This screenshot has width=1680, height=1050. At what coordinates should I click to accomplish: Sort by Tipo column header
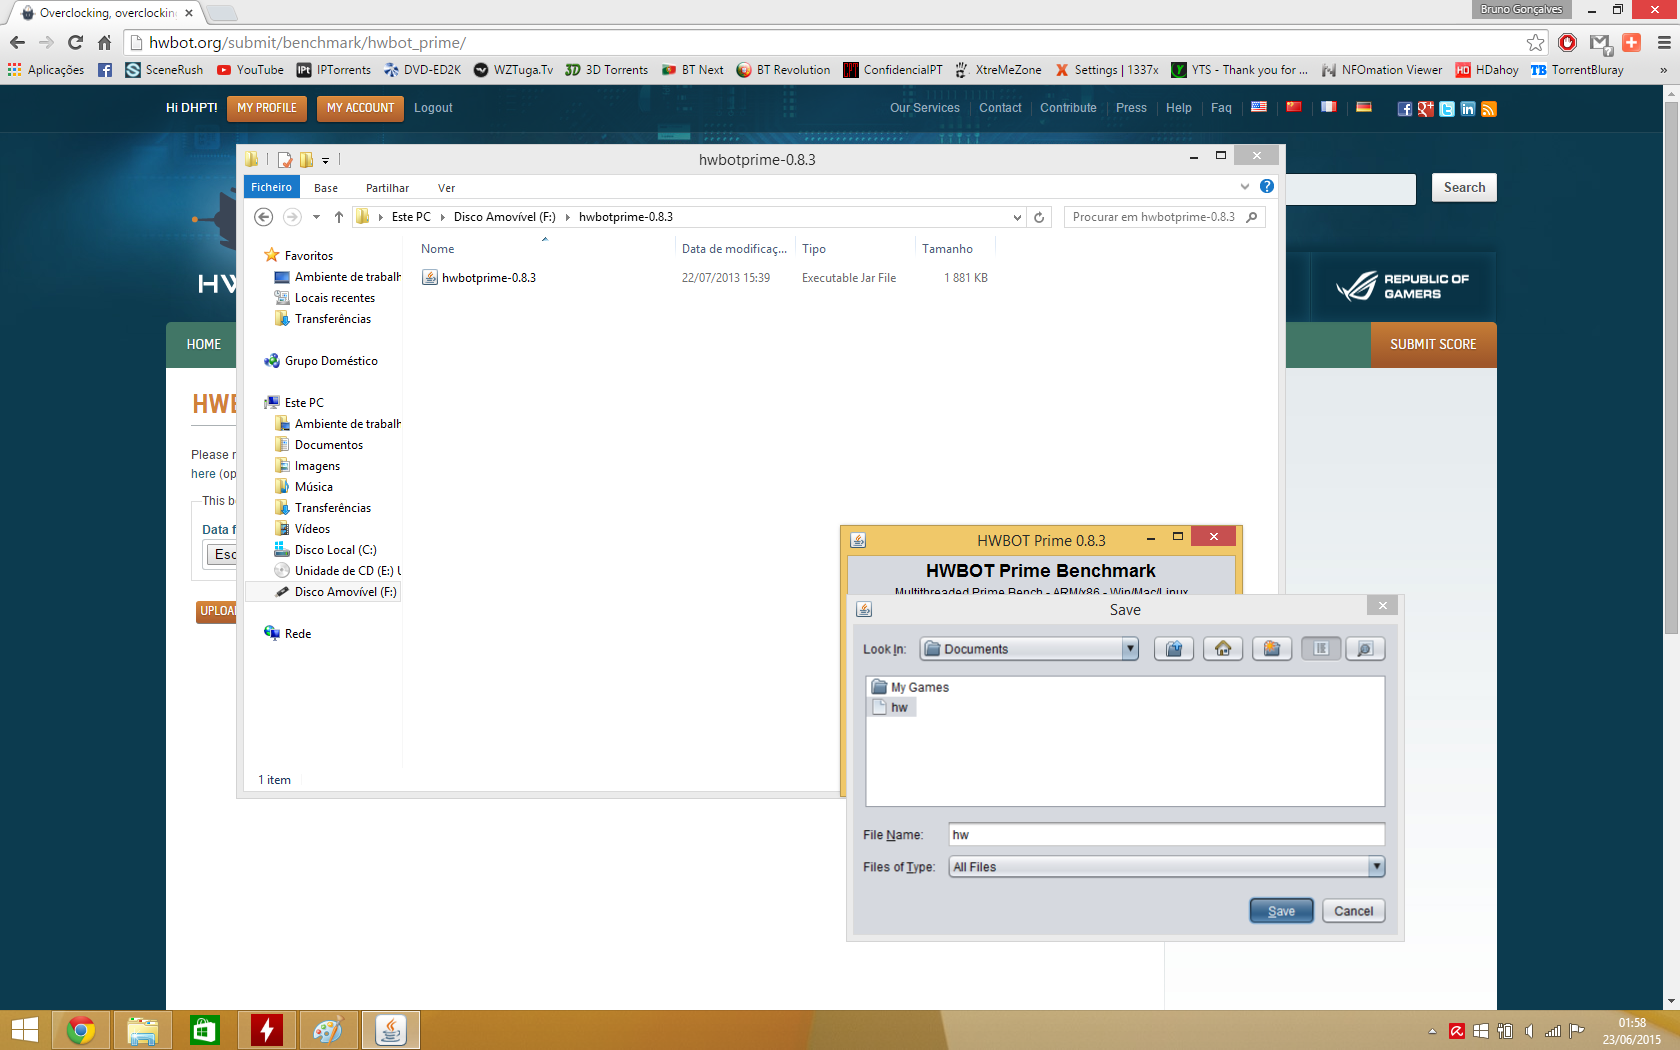[814, 249]
